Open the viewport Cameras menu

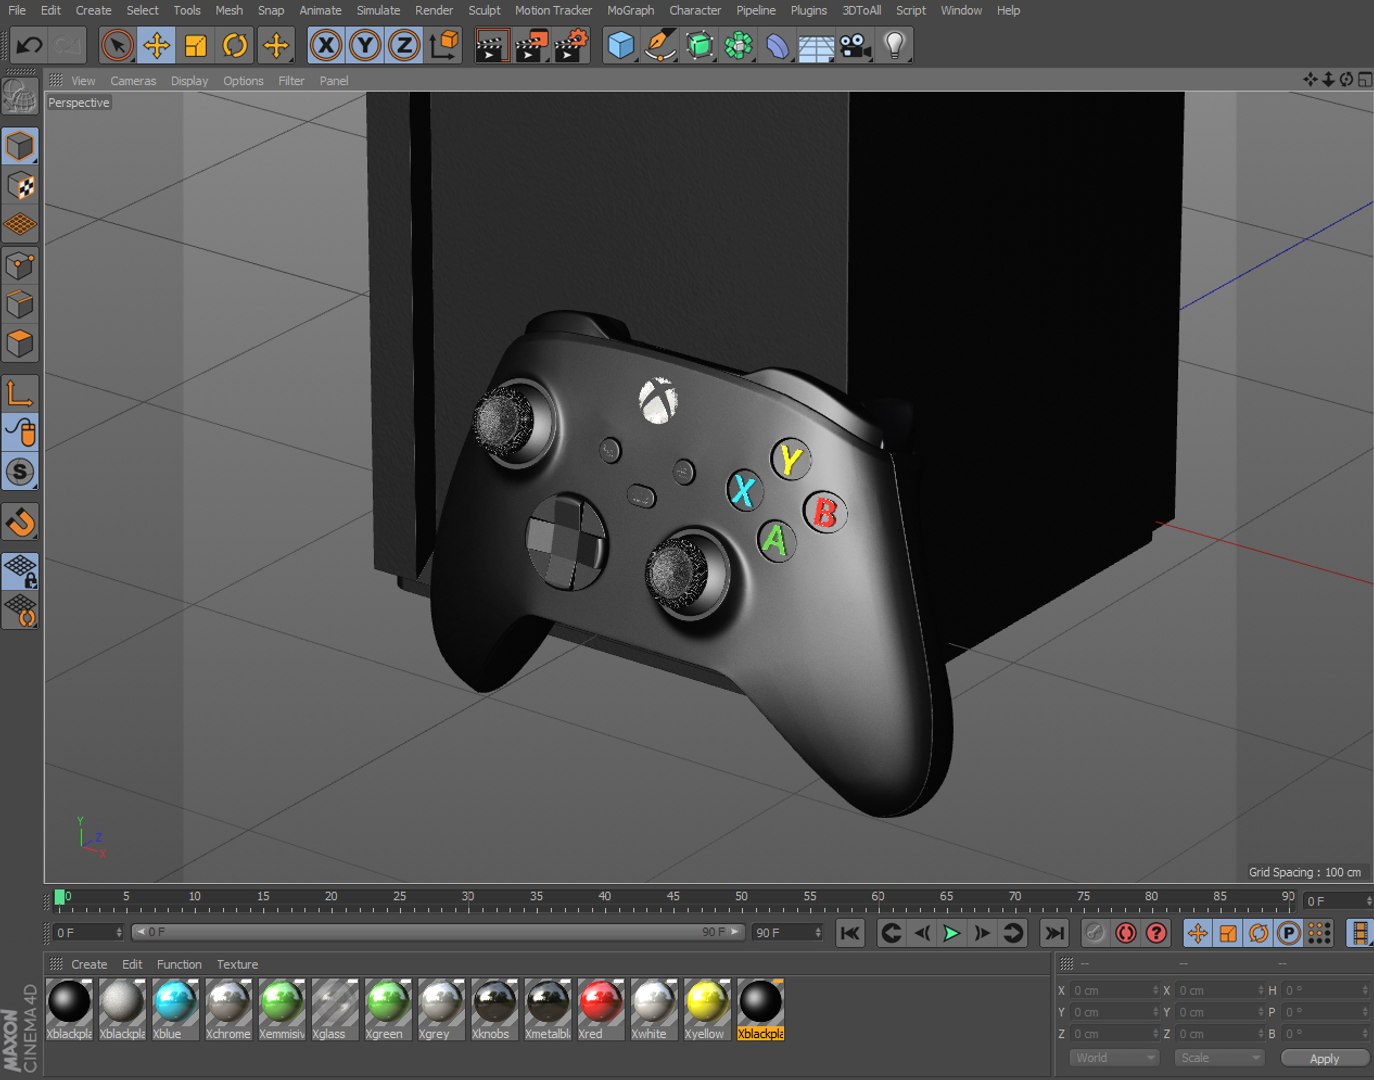(133, 81)
